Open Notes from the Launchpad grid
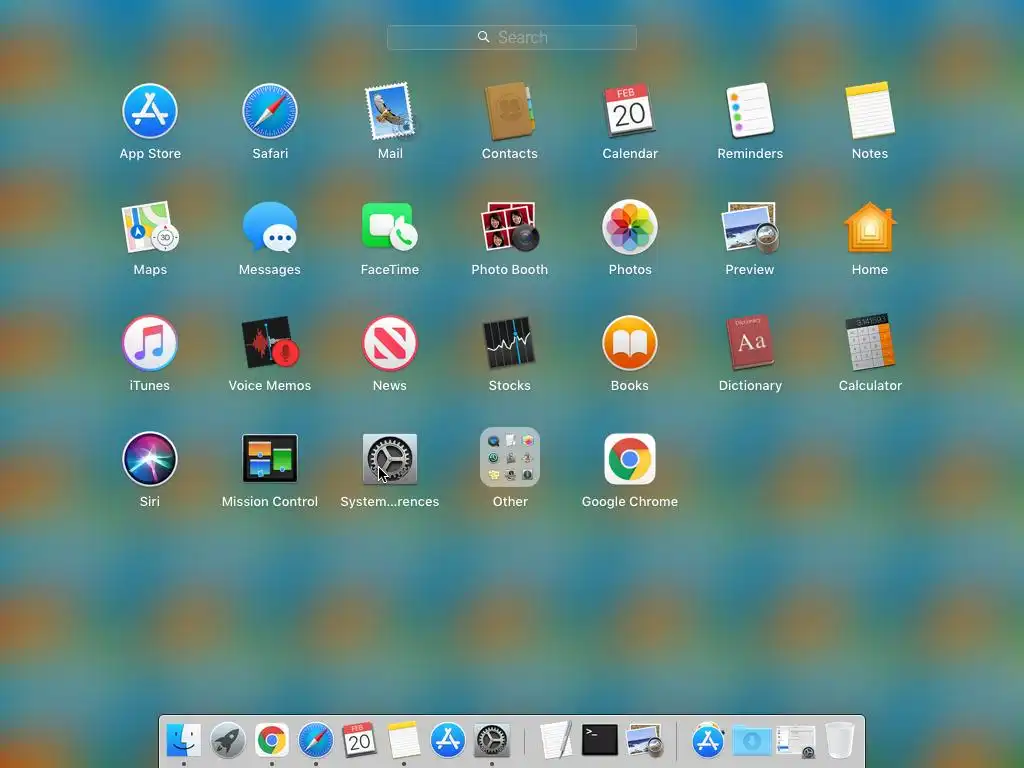Screen dimensions: 1024x768 point(870,111)
